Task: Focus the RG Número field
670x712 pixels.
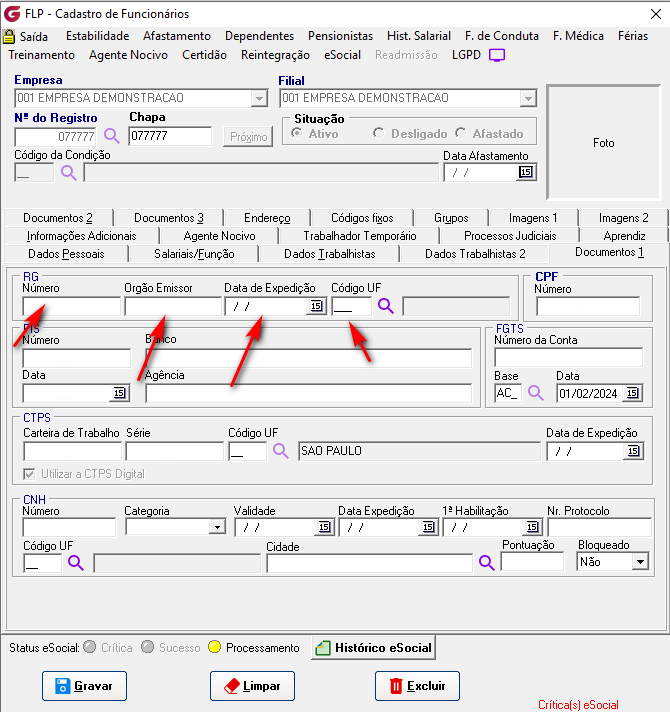Action: 72,307
